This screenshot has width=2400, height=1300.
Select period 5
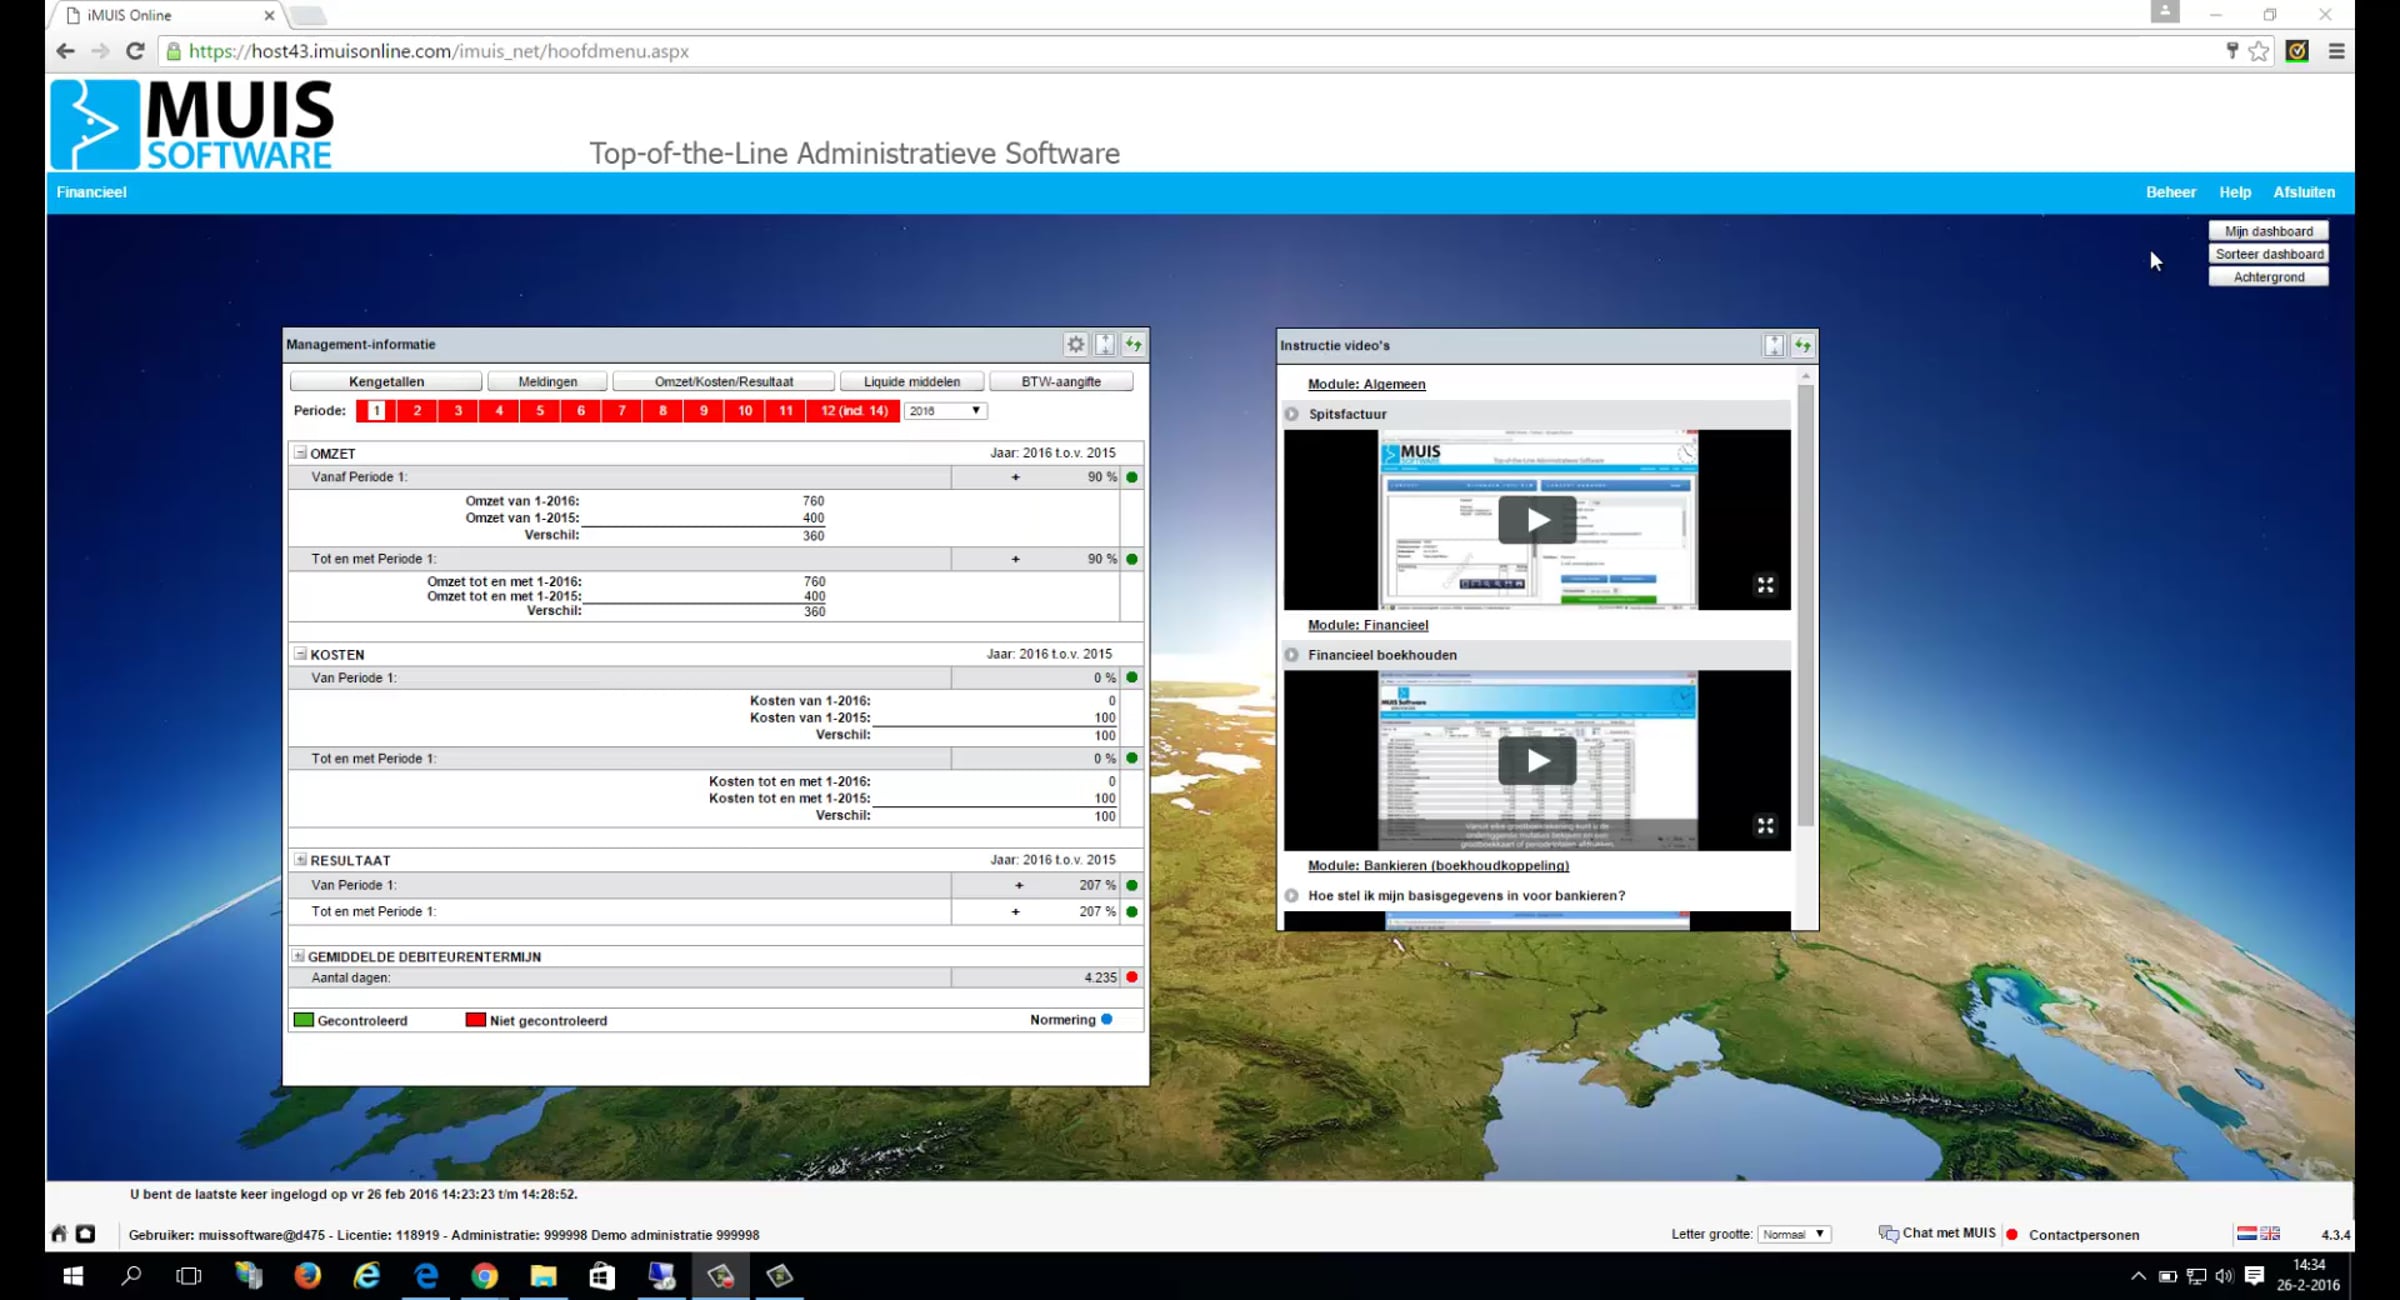coord(540,410)
